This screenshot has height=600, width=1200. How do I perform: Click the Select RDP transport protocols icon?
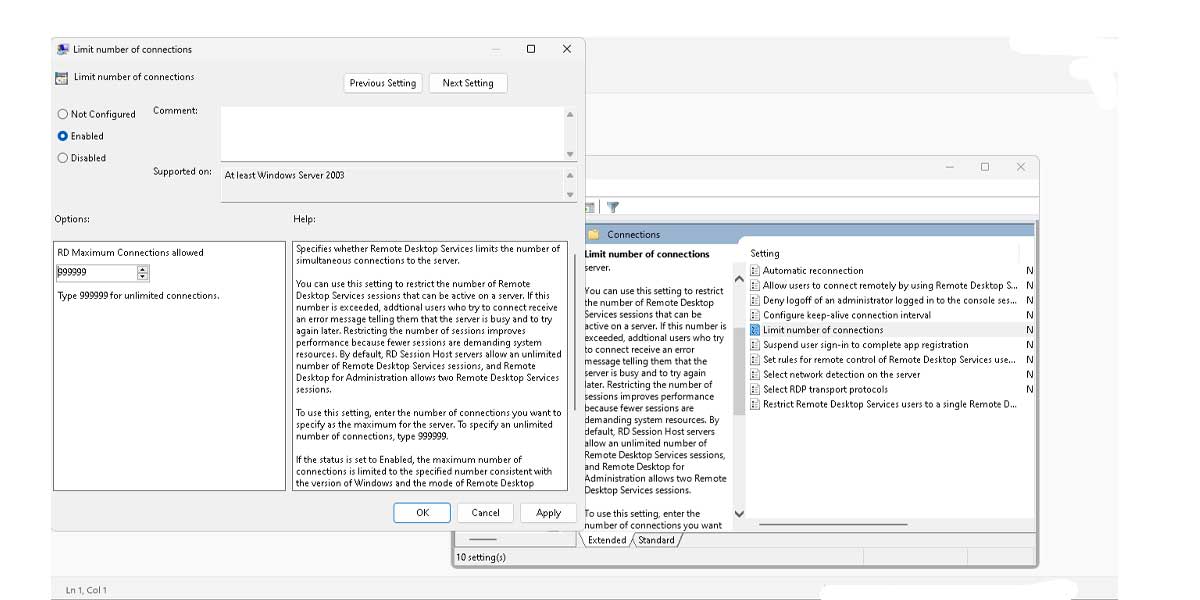[755, 390]
